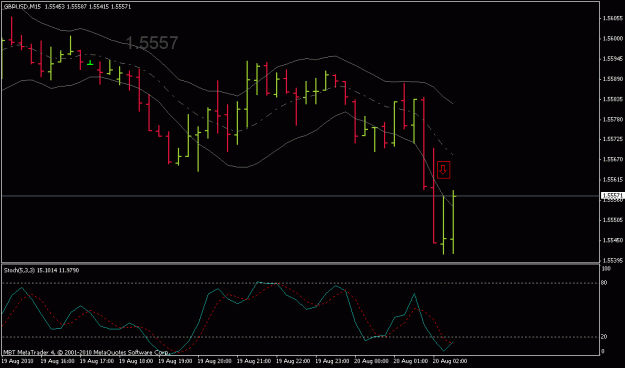Viewport: 625px width, 368px height.
Task: Click the 20 Aug 01:00 time label
Action: tap(411, 361)
